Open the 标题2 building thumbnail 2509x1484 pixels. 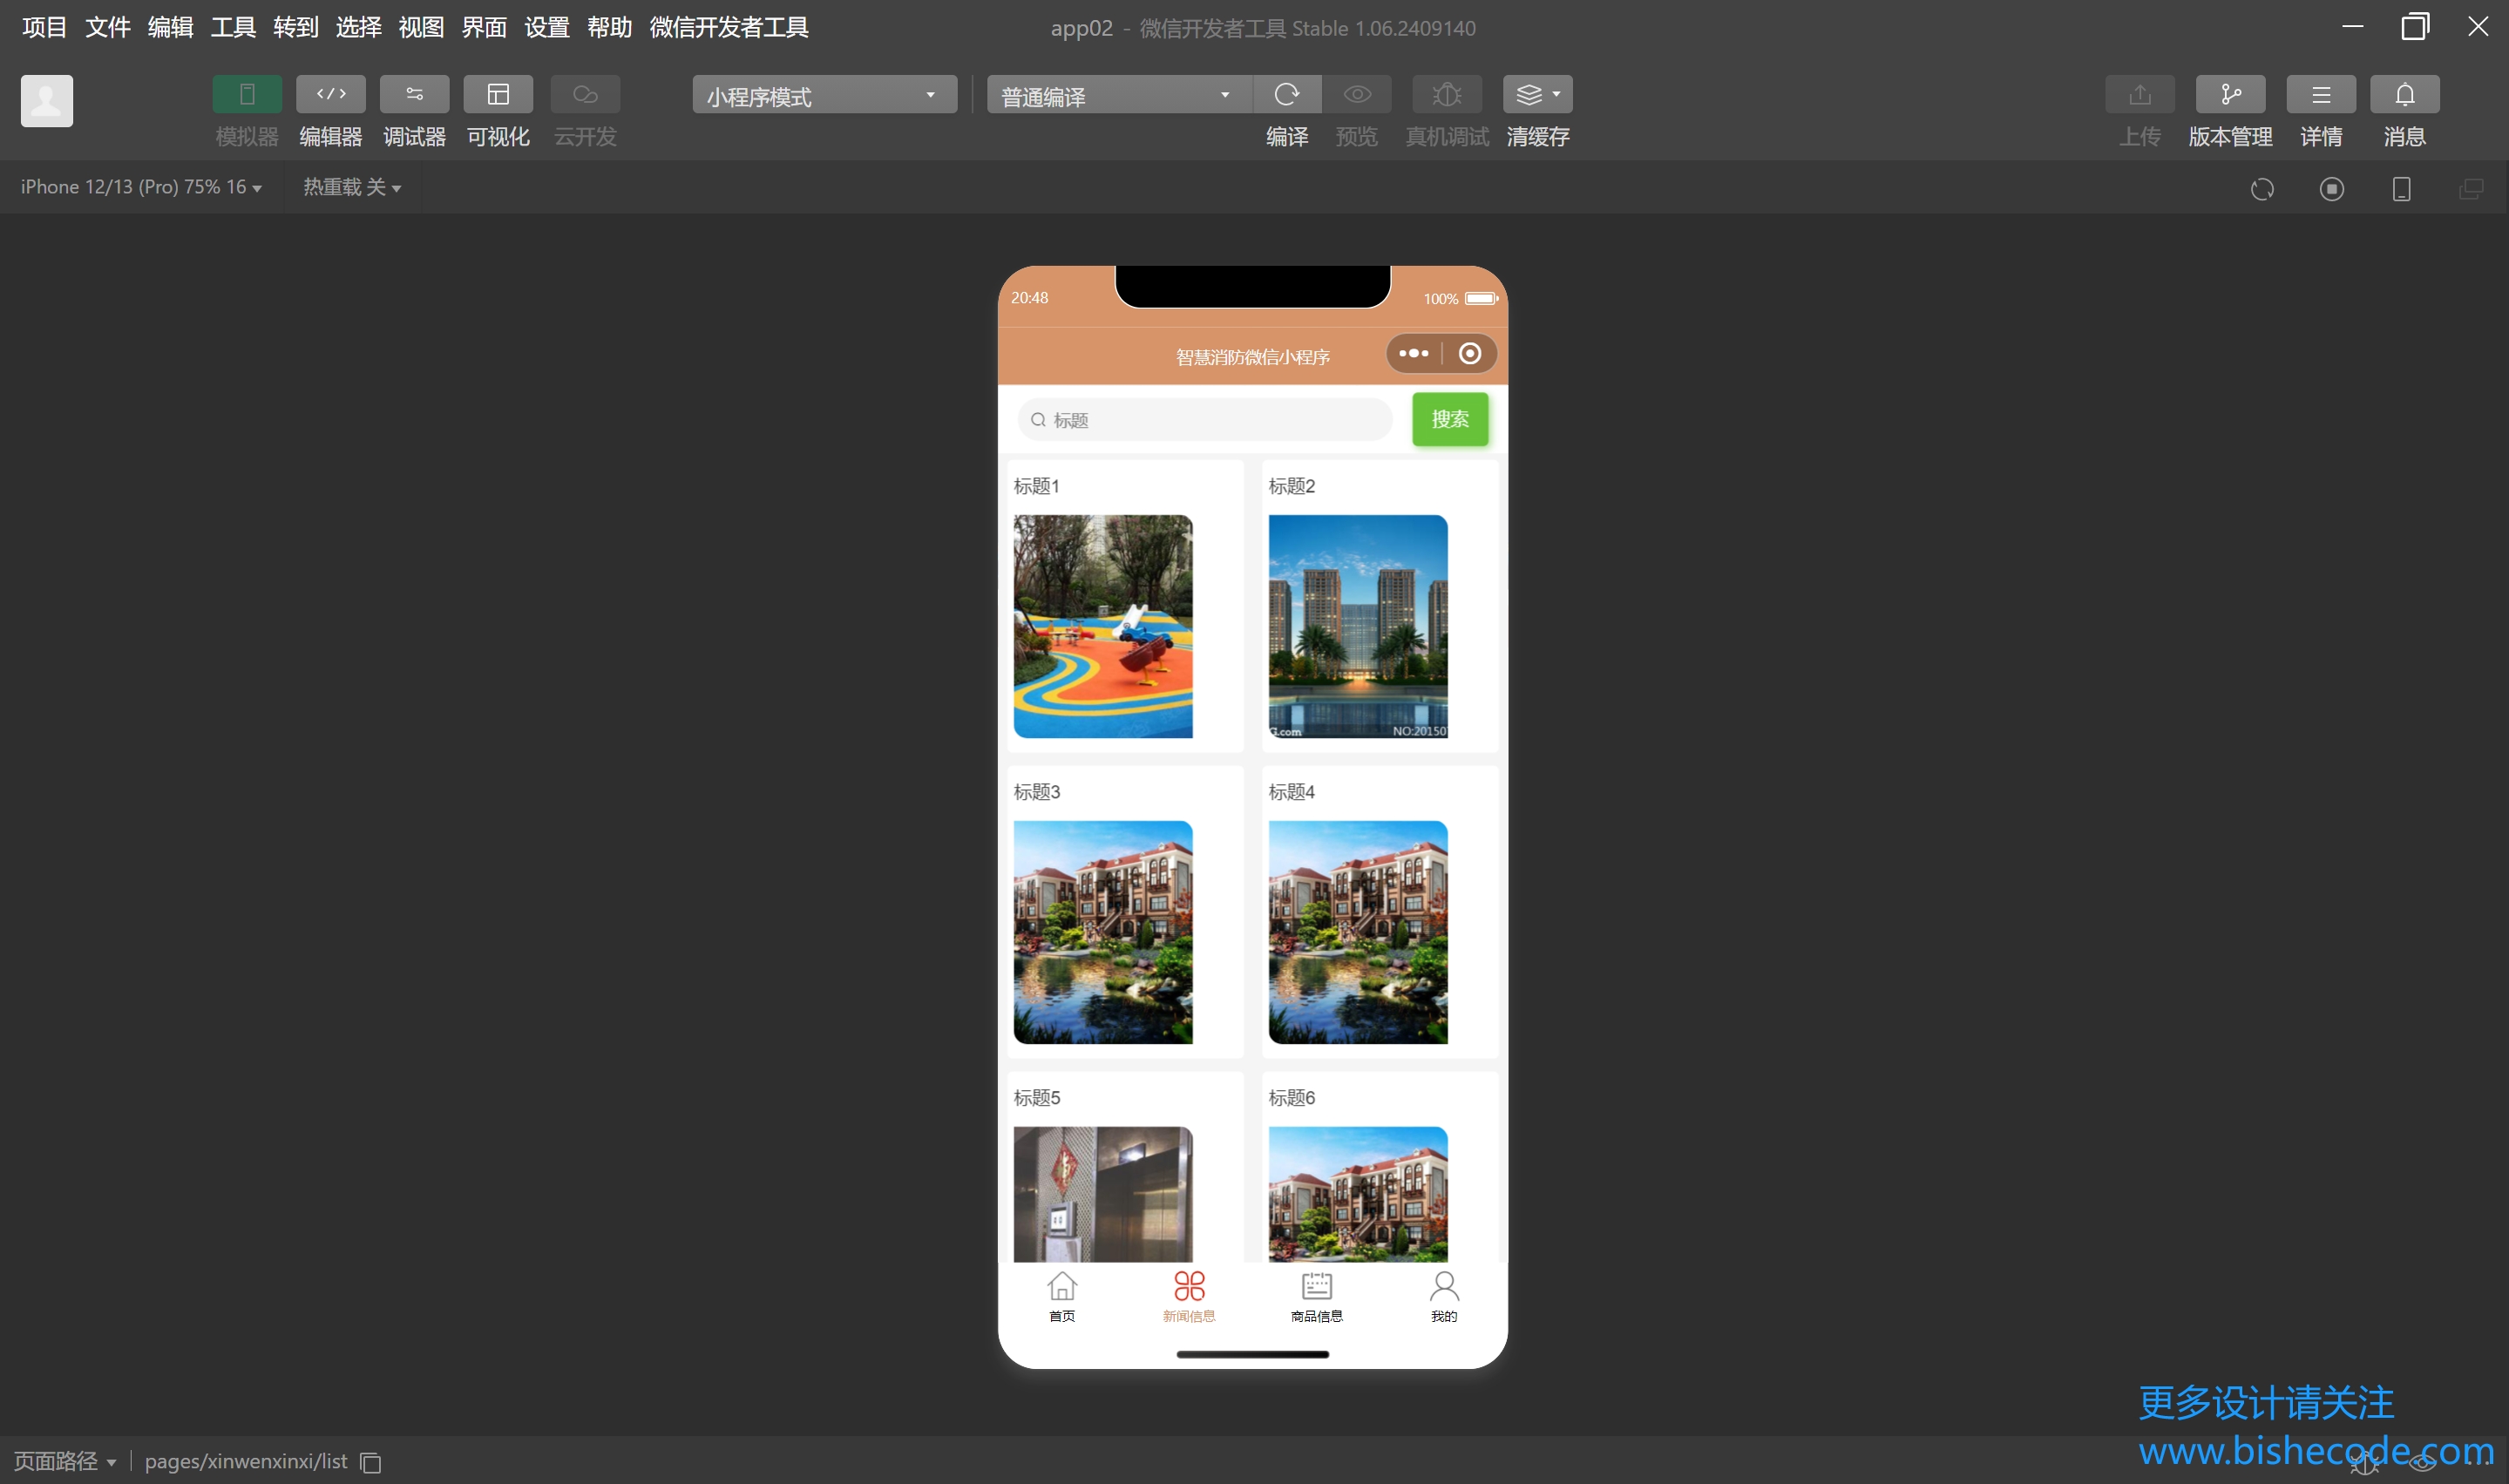(x=1357, y=626)
